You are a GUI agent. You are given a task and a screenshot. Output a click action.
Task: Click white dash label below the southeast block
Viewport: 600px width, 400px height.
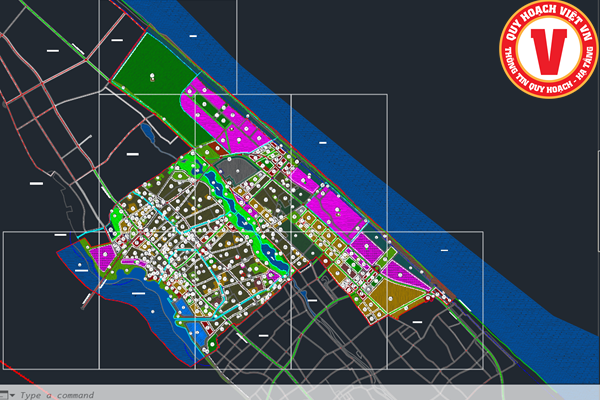417,321
